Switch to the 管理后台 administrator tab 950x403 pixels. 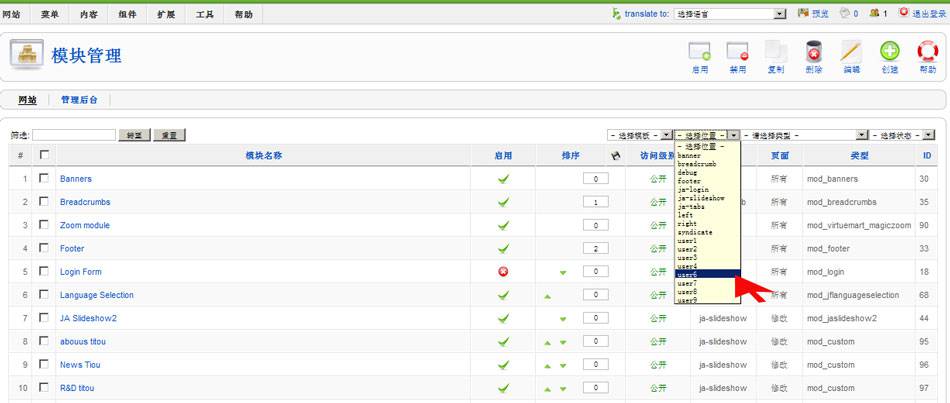point(79,100)
